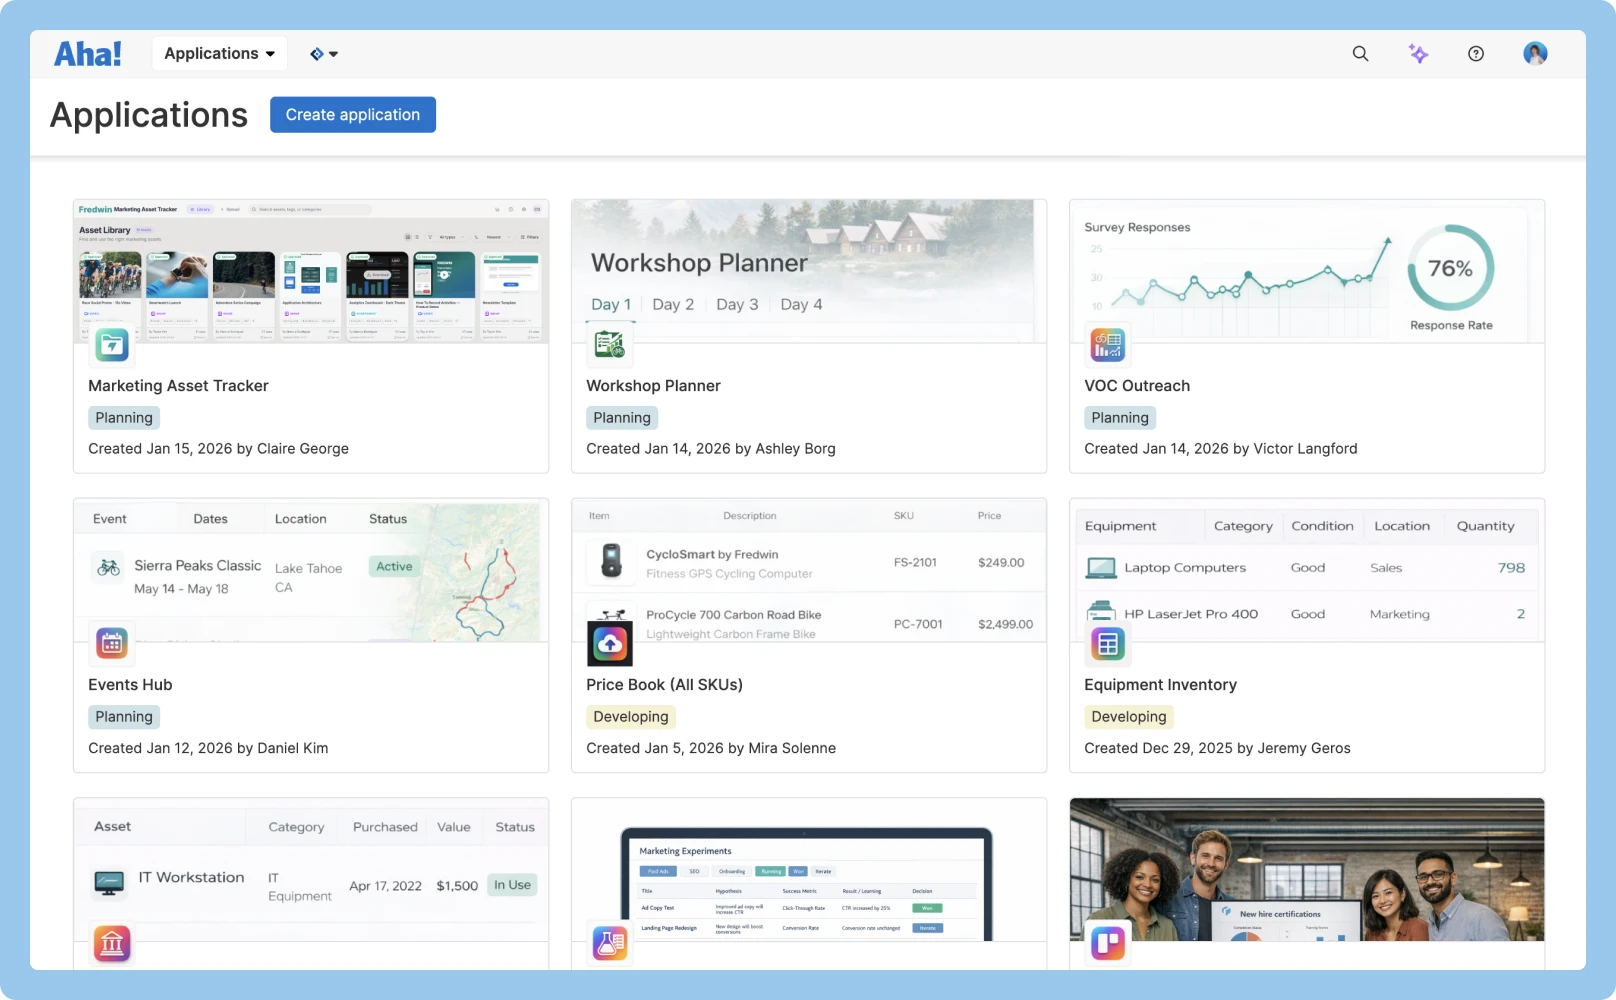Launch the Aha! AI sparkle assistant
1616x1000 pixels.
(x=1418, y=53)
